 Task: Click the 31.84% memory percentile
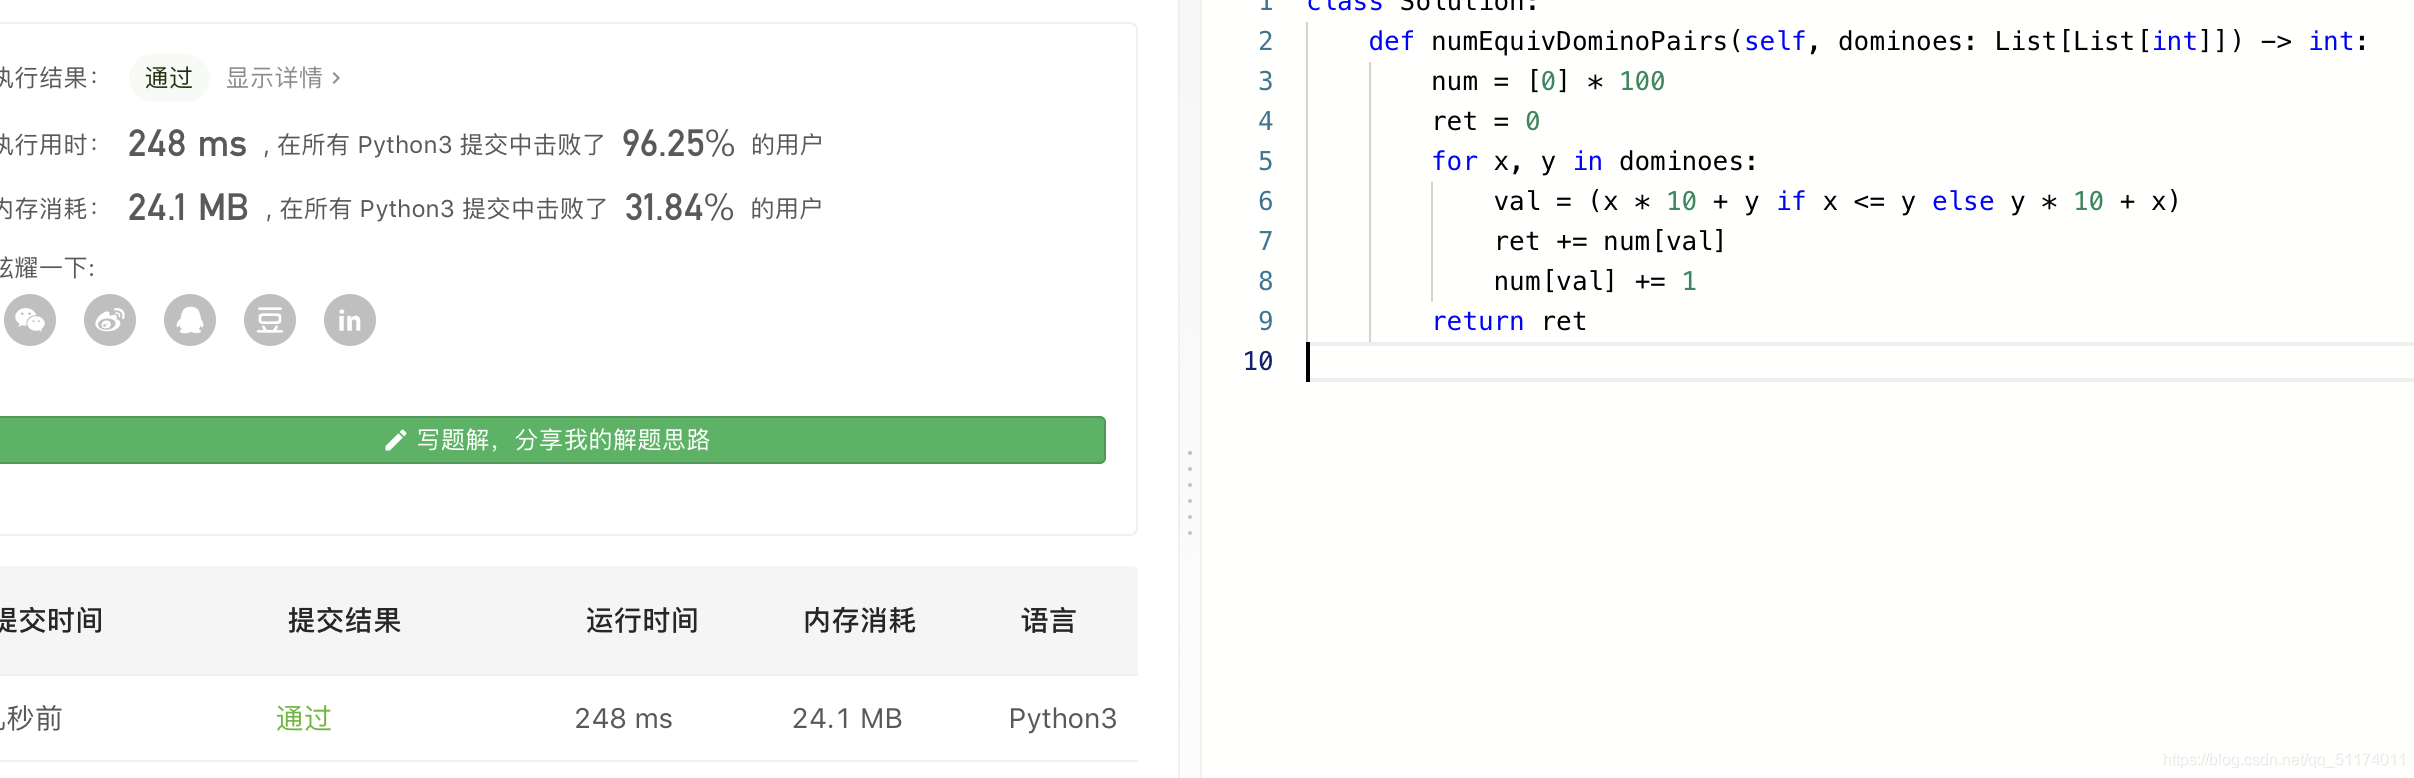(679, 208)
